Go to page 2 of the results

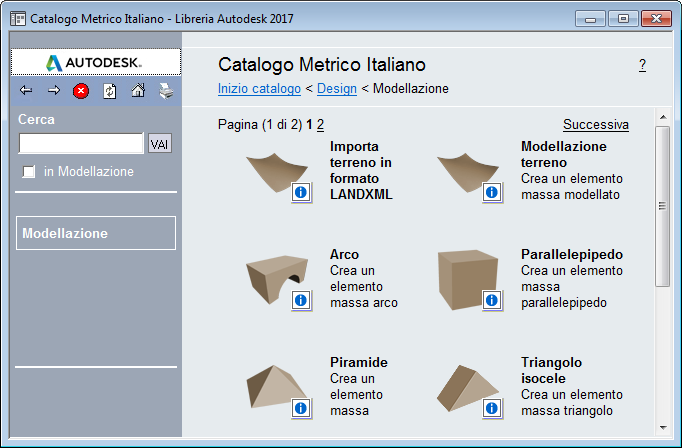pos(321,125)
